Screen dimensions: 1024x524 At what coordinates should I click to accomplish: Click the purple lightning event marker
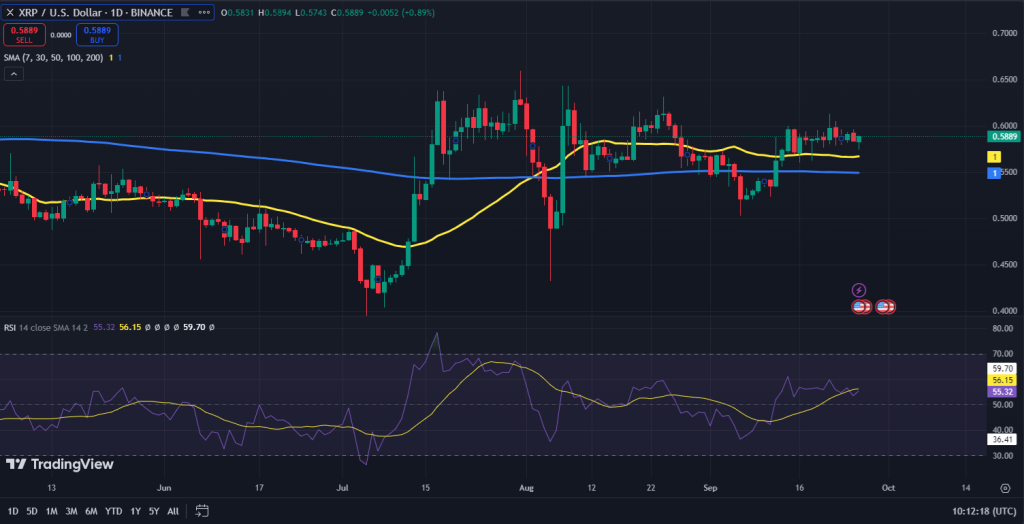(x=859, y=289)
